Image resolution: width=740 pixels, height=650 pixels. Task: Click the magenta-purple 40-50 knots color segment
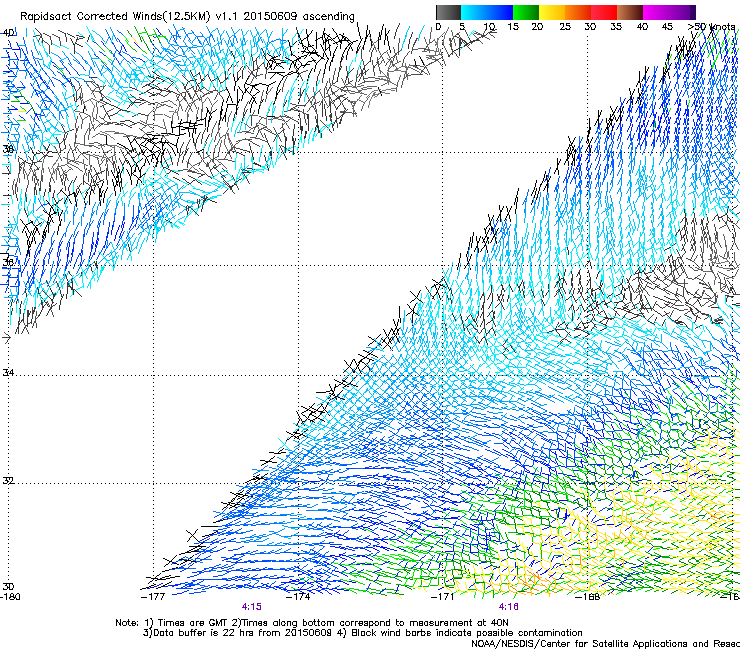(x=669, y=12)
